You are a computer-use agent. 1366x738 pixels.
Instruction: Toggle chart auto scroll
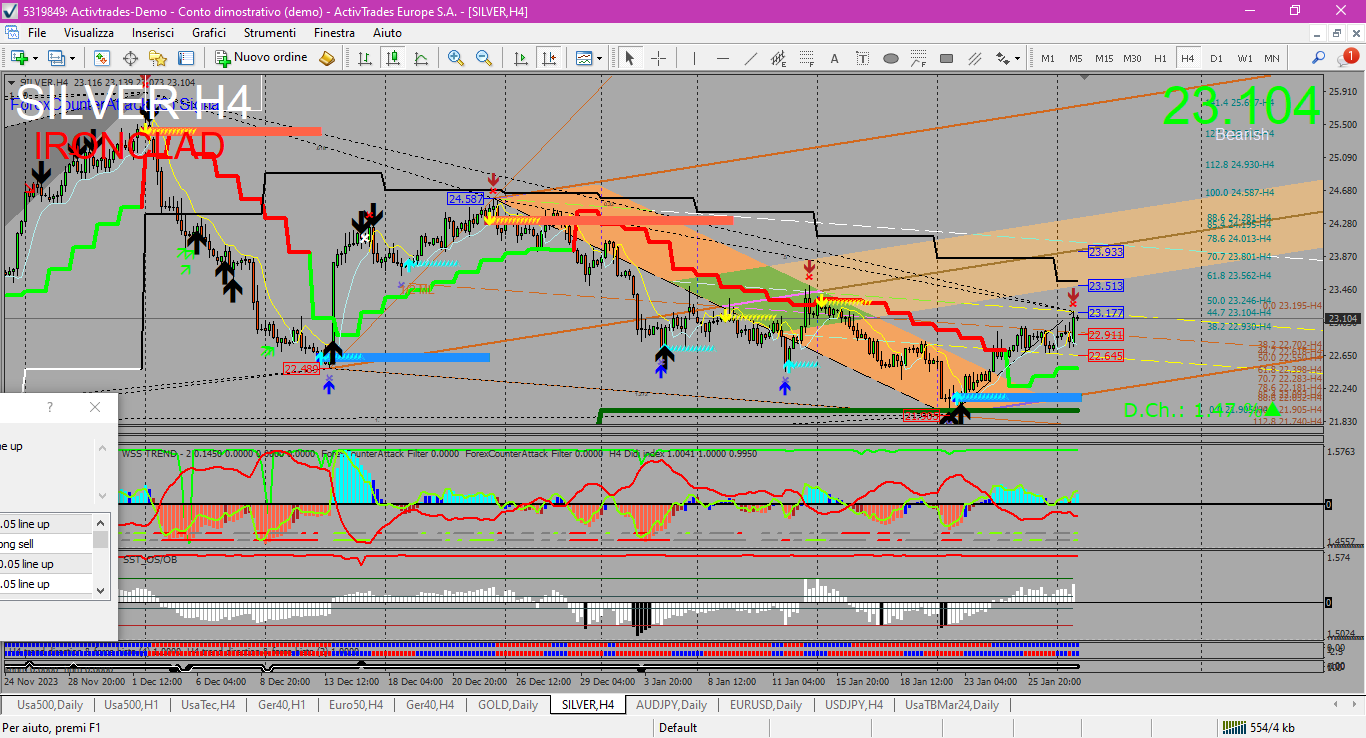click(520, 58)
